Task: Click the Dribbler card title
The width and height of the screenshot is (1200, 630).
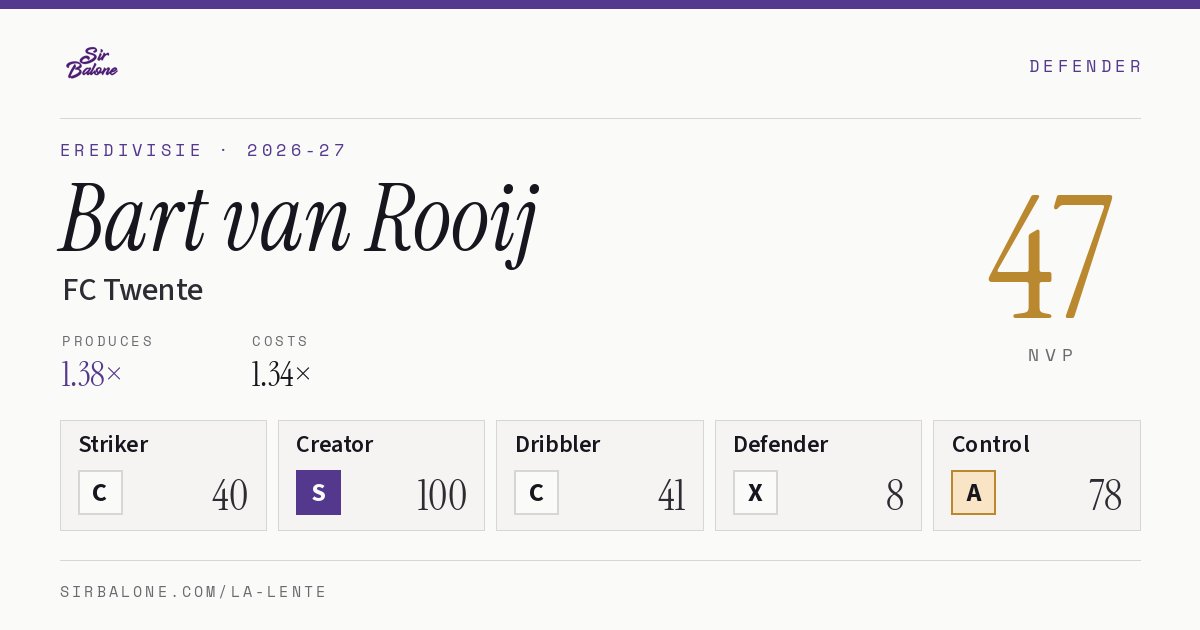Action: pyautogui.click(x=558, y=444)
